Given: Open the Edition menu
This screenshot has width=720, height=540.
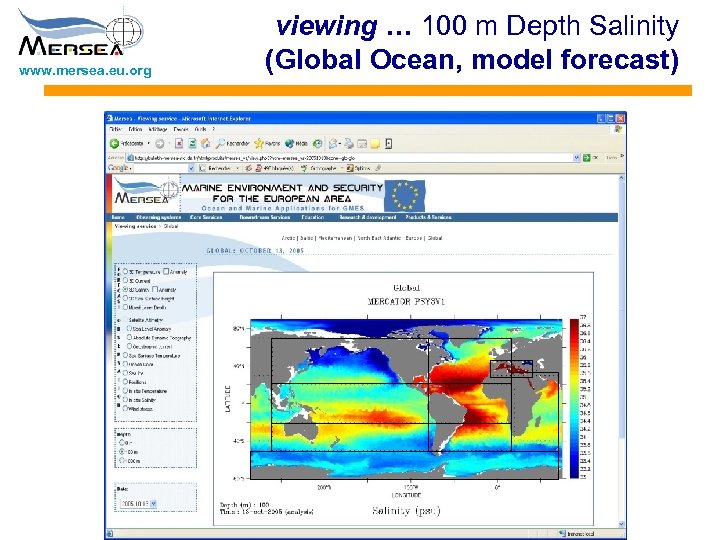Looking at the screenshot, I should [x=135, y=129].
